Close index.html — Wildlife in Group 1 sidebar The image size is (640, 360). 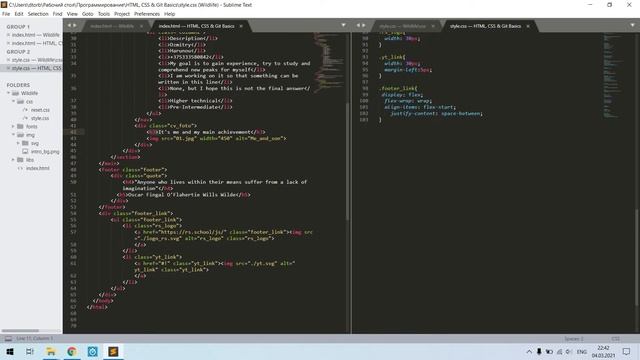coord(8,35)
